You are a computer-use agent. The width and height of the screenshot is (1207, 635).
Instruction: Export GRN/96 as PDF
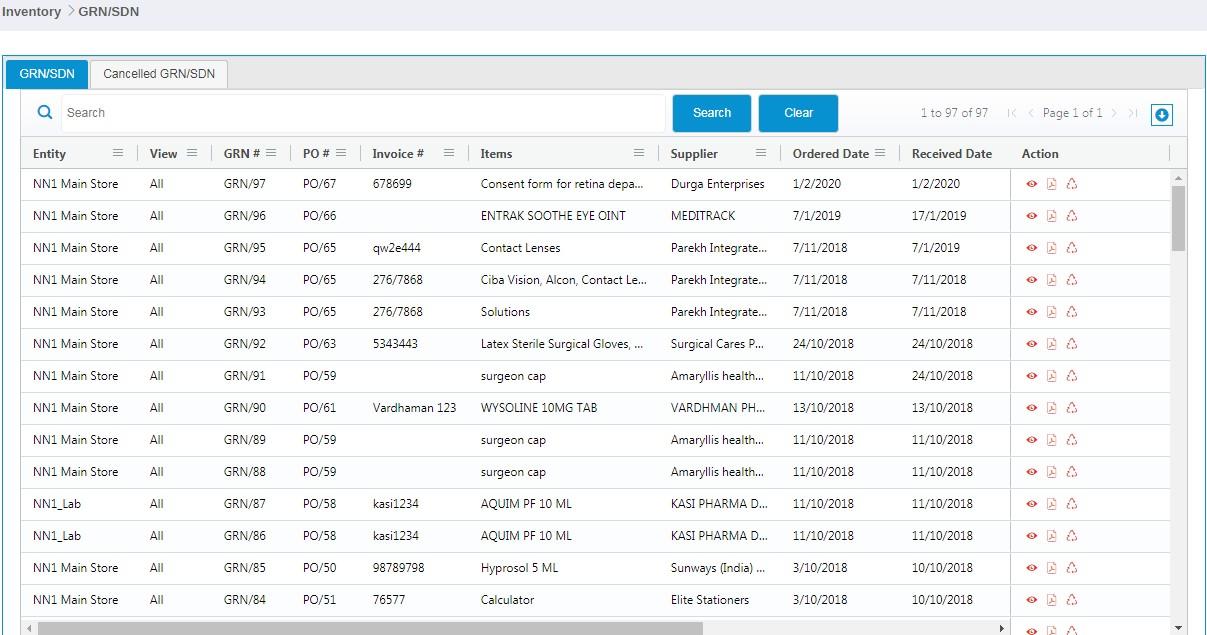(1052, 216)
